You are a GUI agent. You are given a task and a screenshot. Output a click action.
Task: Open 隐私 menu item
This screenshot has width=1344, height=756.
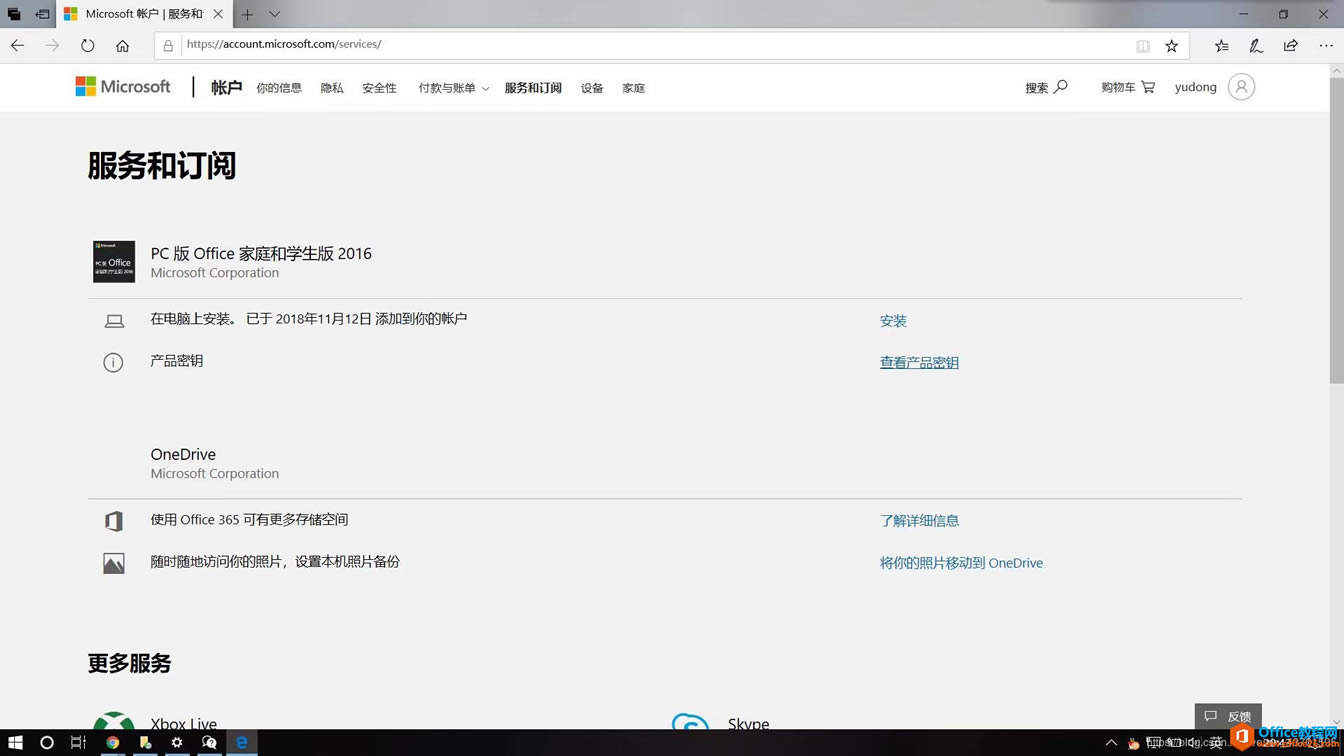[332, 88]
